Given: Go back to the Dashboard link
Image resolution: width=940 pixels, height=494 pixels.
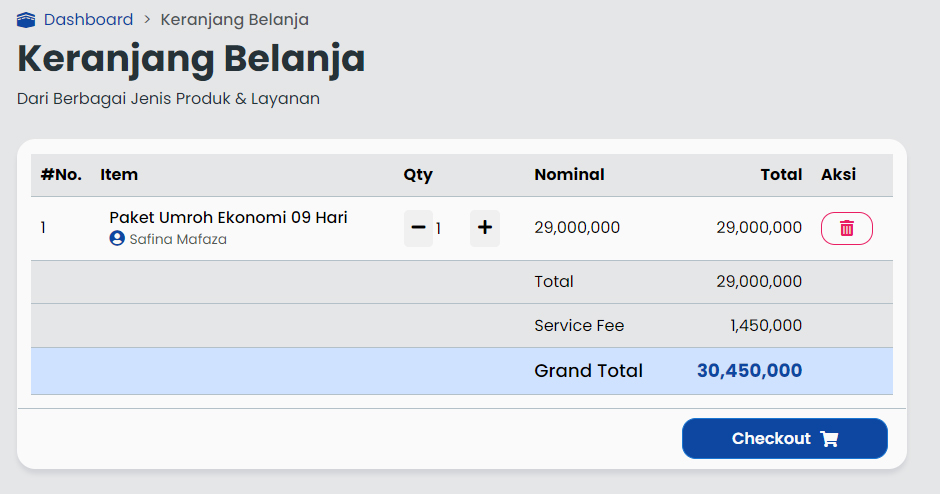Looking at the screenshot, I should point(88,20).
